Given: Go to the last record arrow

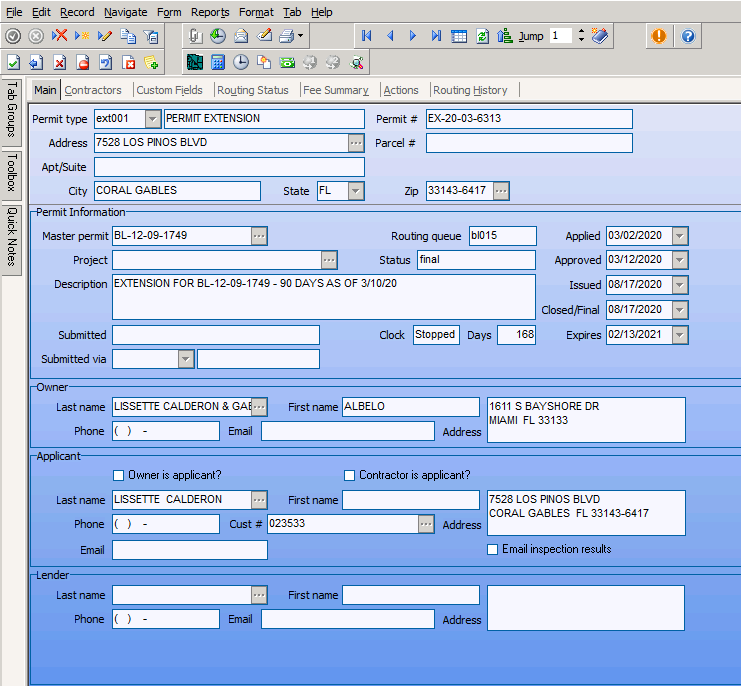Looking at the screenshot, I should 436,36.
